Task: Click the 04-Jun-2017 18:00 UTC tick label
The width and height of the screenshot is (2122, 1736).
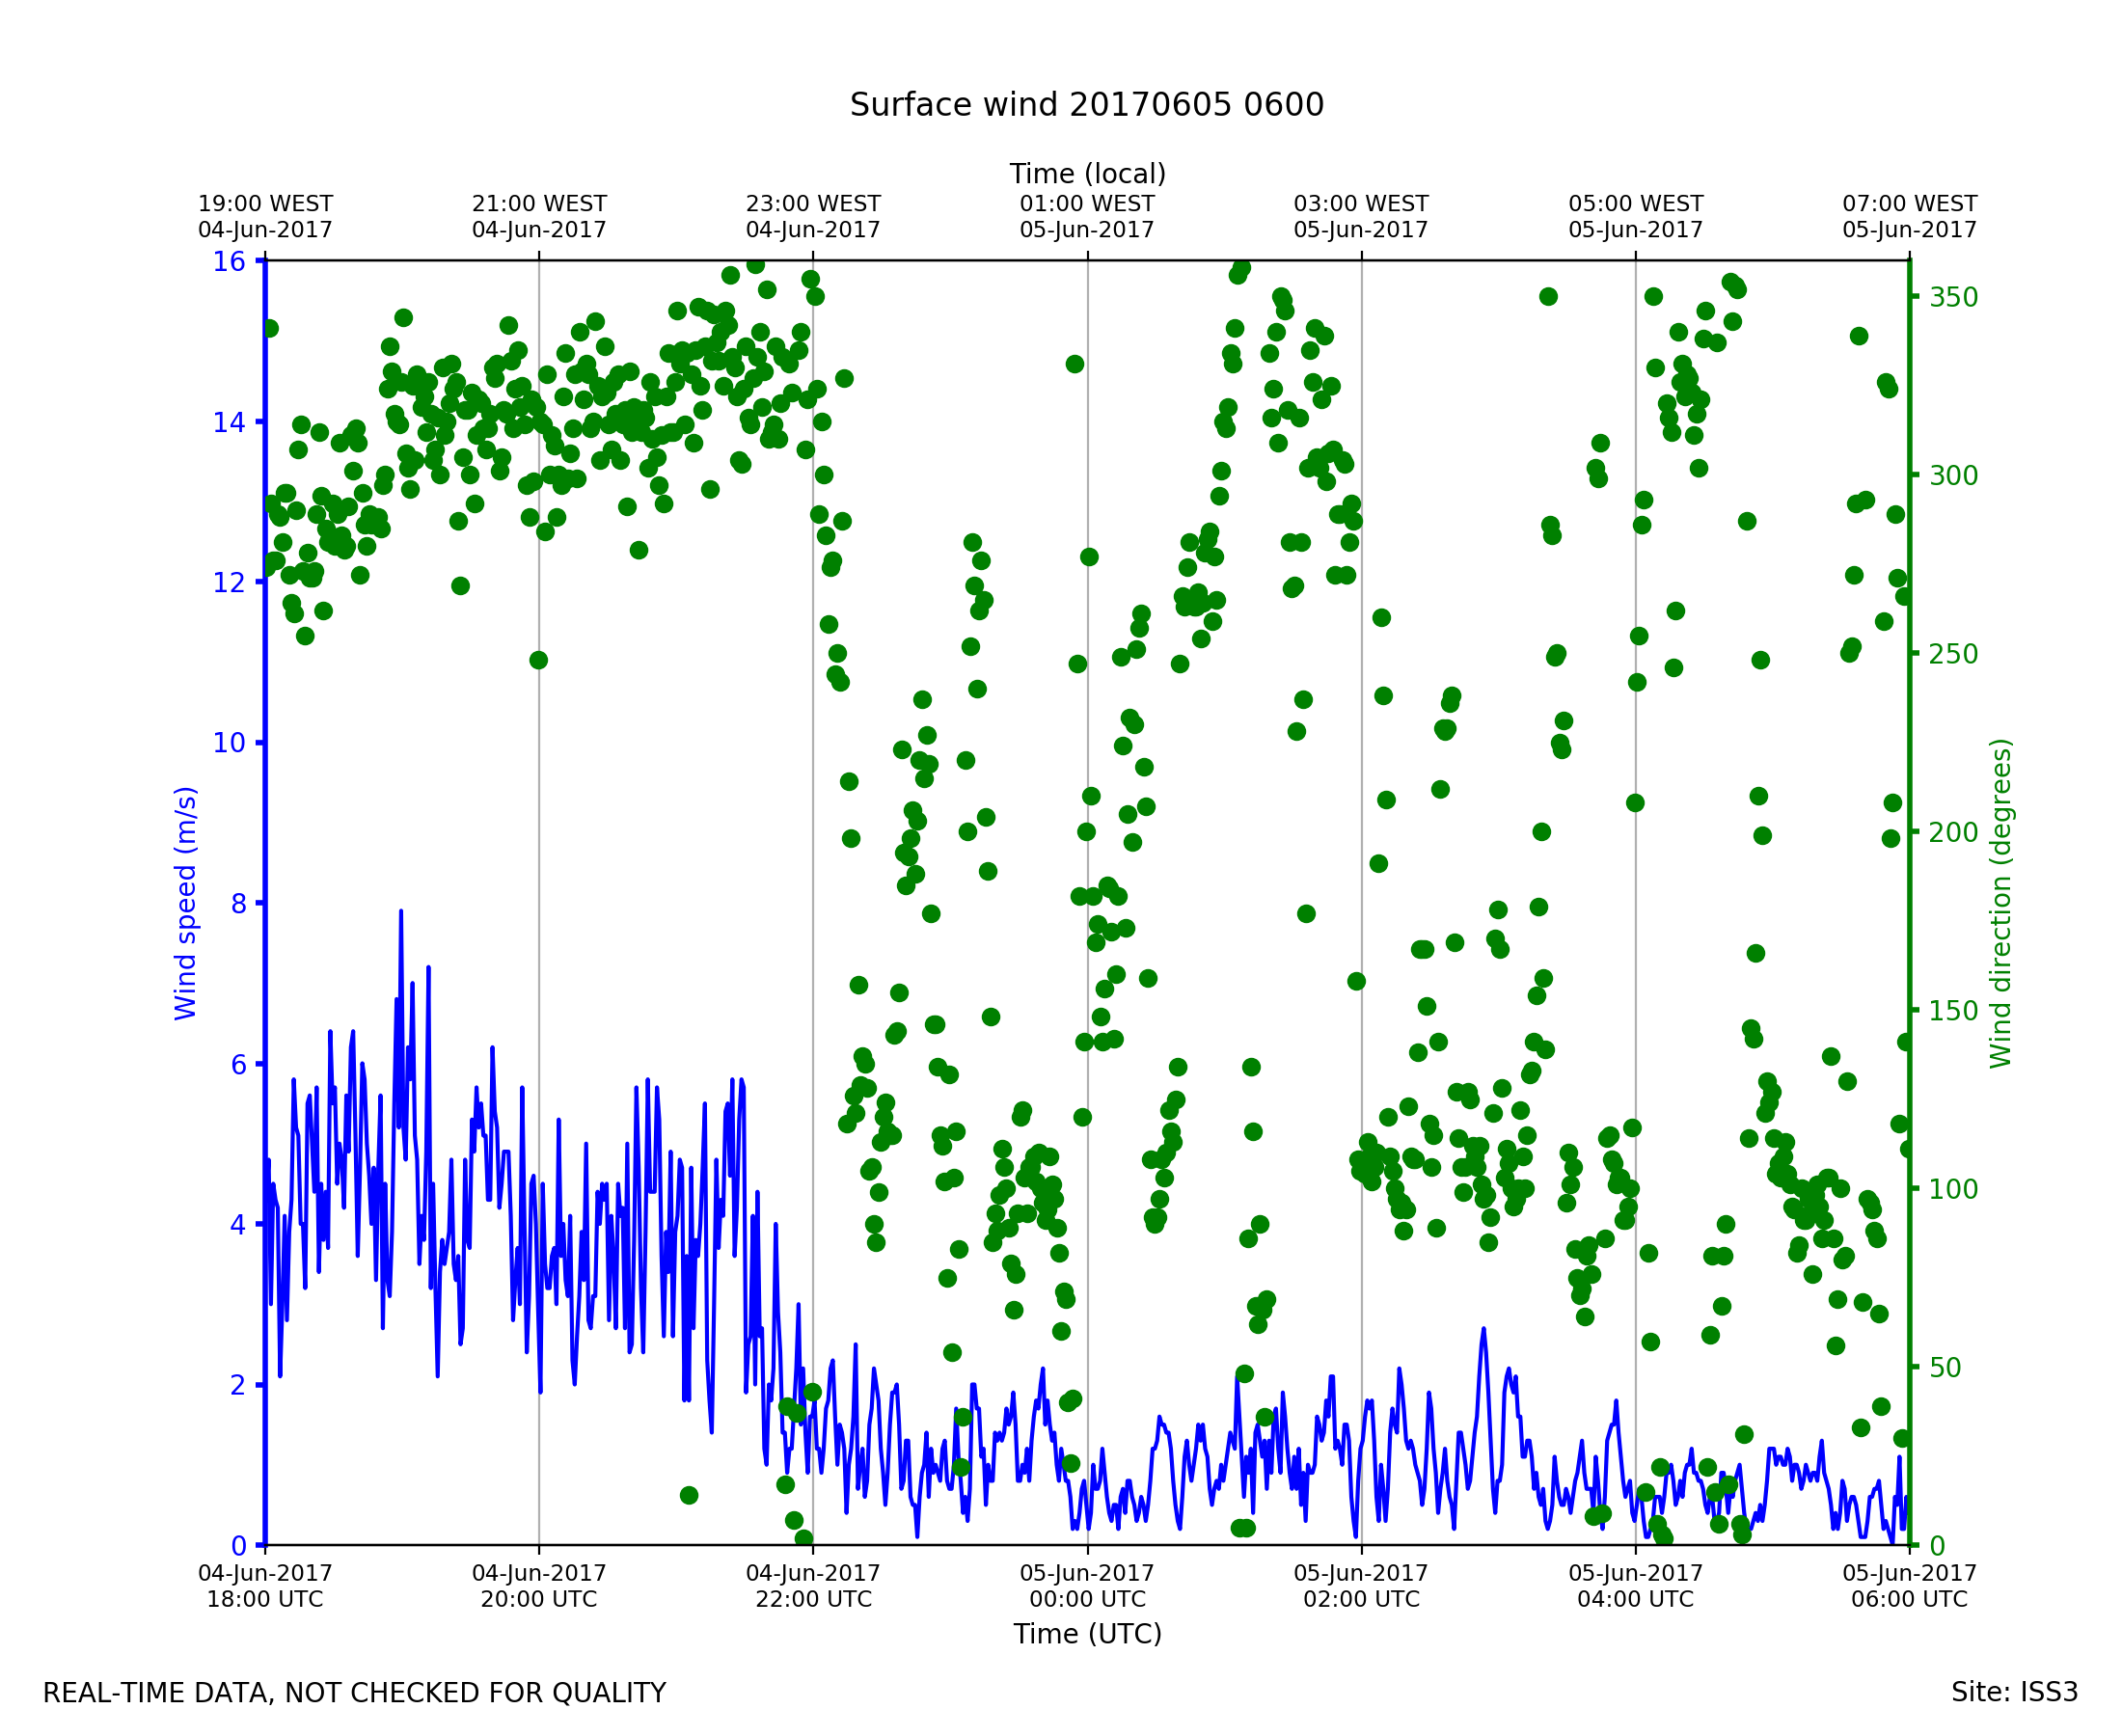Action: point(265,1586)
